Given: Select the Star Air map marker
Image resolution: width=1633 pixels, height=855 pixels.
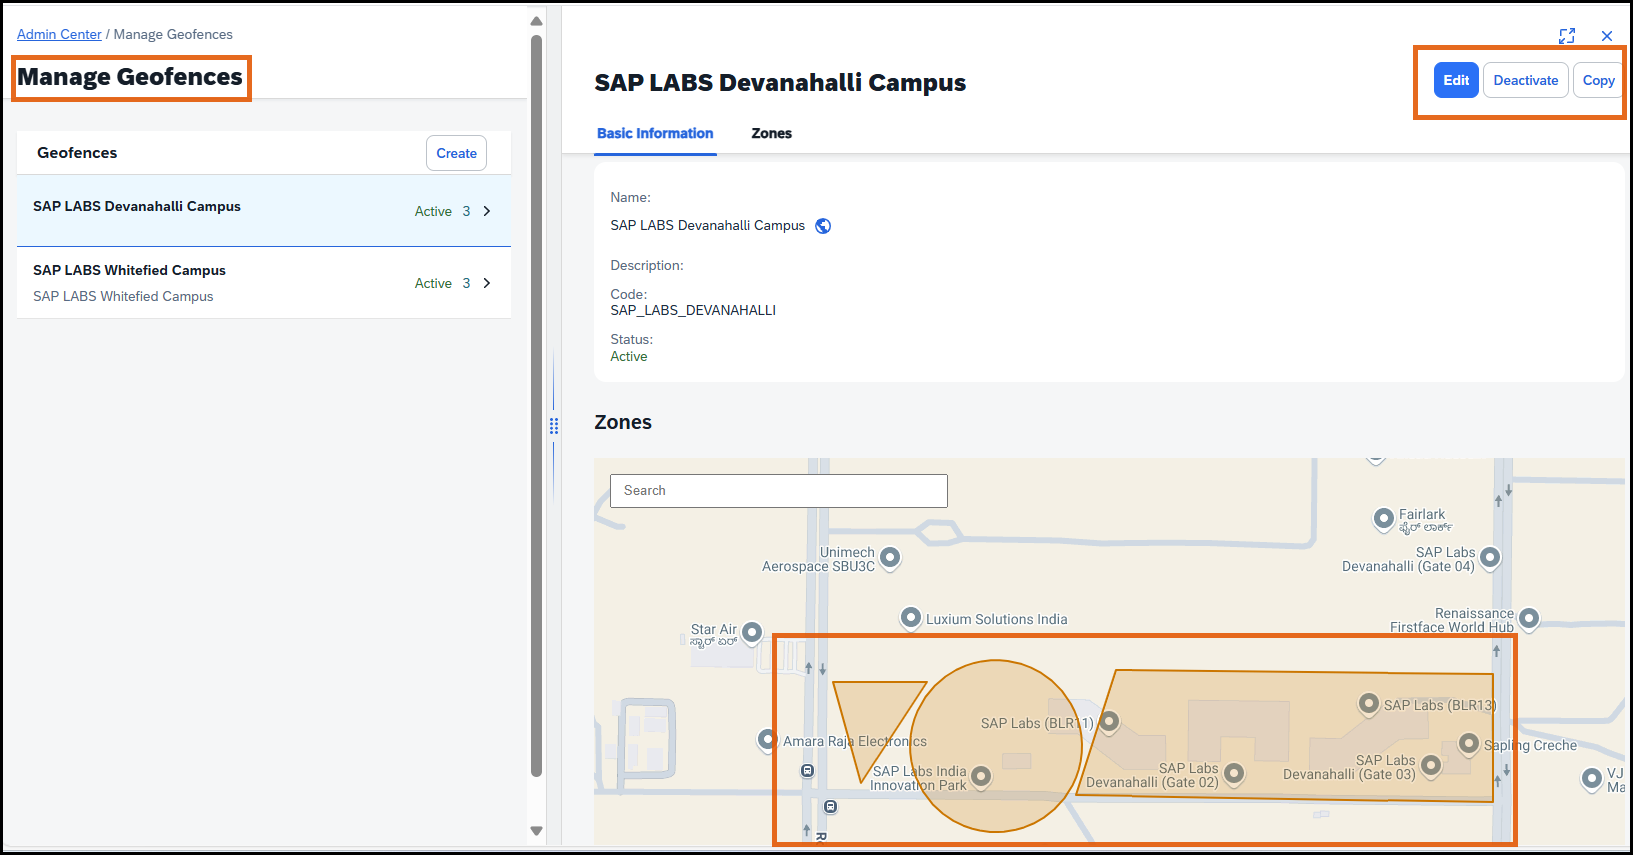Looking at the screenshot, I should point(752,632).
